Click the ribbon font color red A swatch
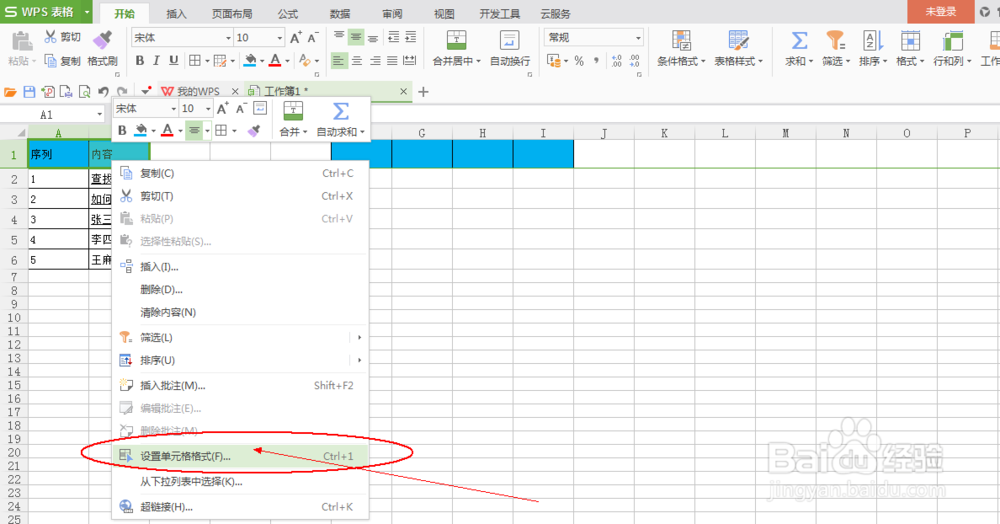This screenshot has height=524, width=1000. pos(275,61)
